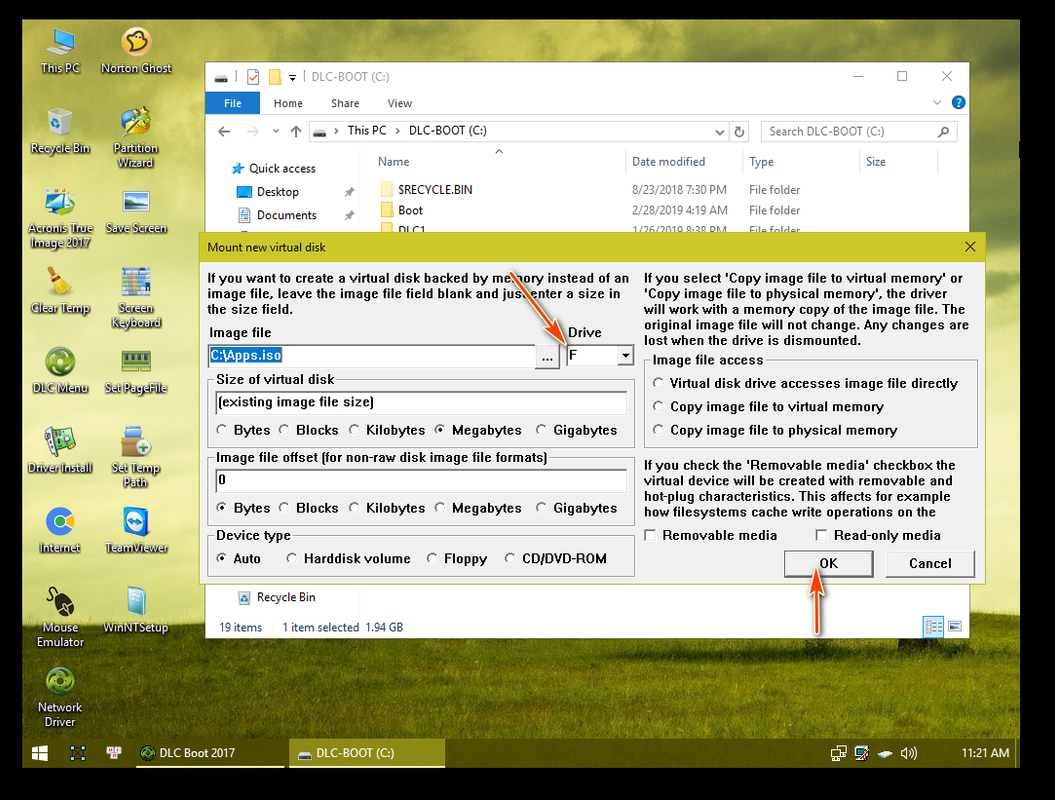Enable the Read-only media checkbox
This screenshot has width=1055, height=800.
click(878, 535)
